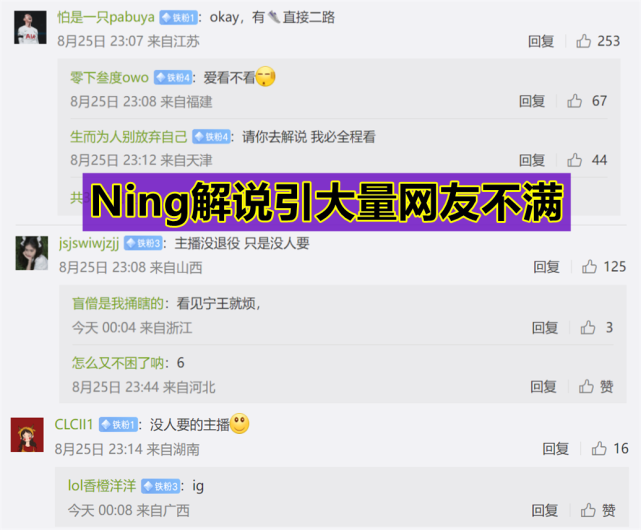Click 铁粉3 badge beside jsjswiwjzjj

[143, 243]
